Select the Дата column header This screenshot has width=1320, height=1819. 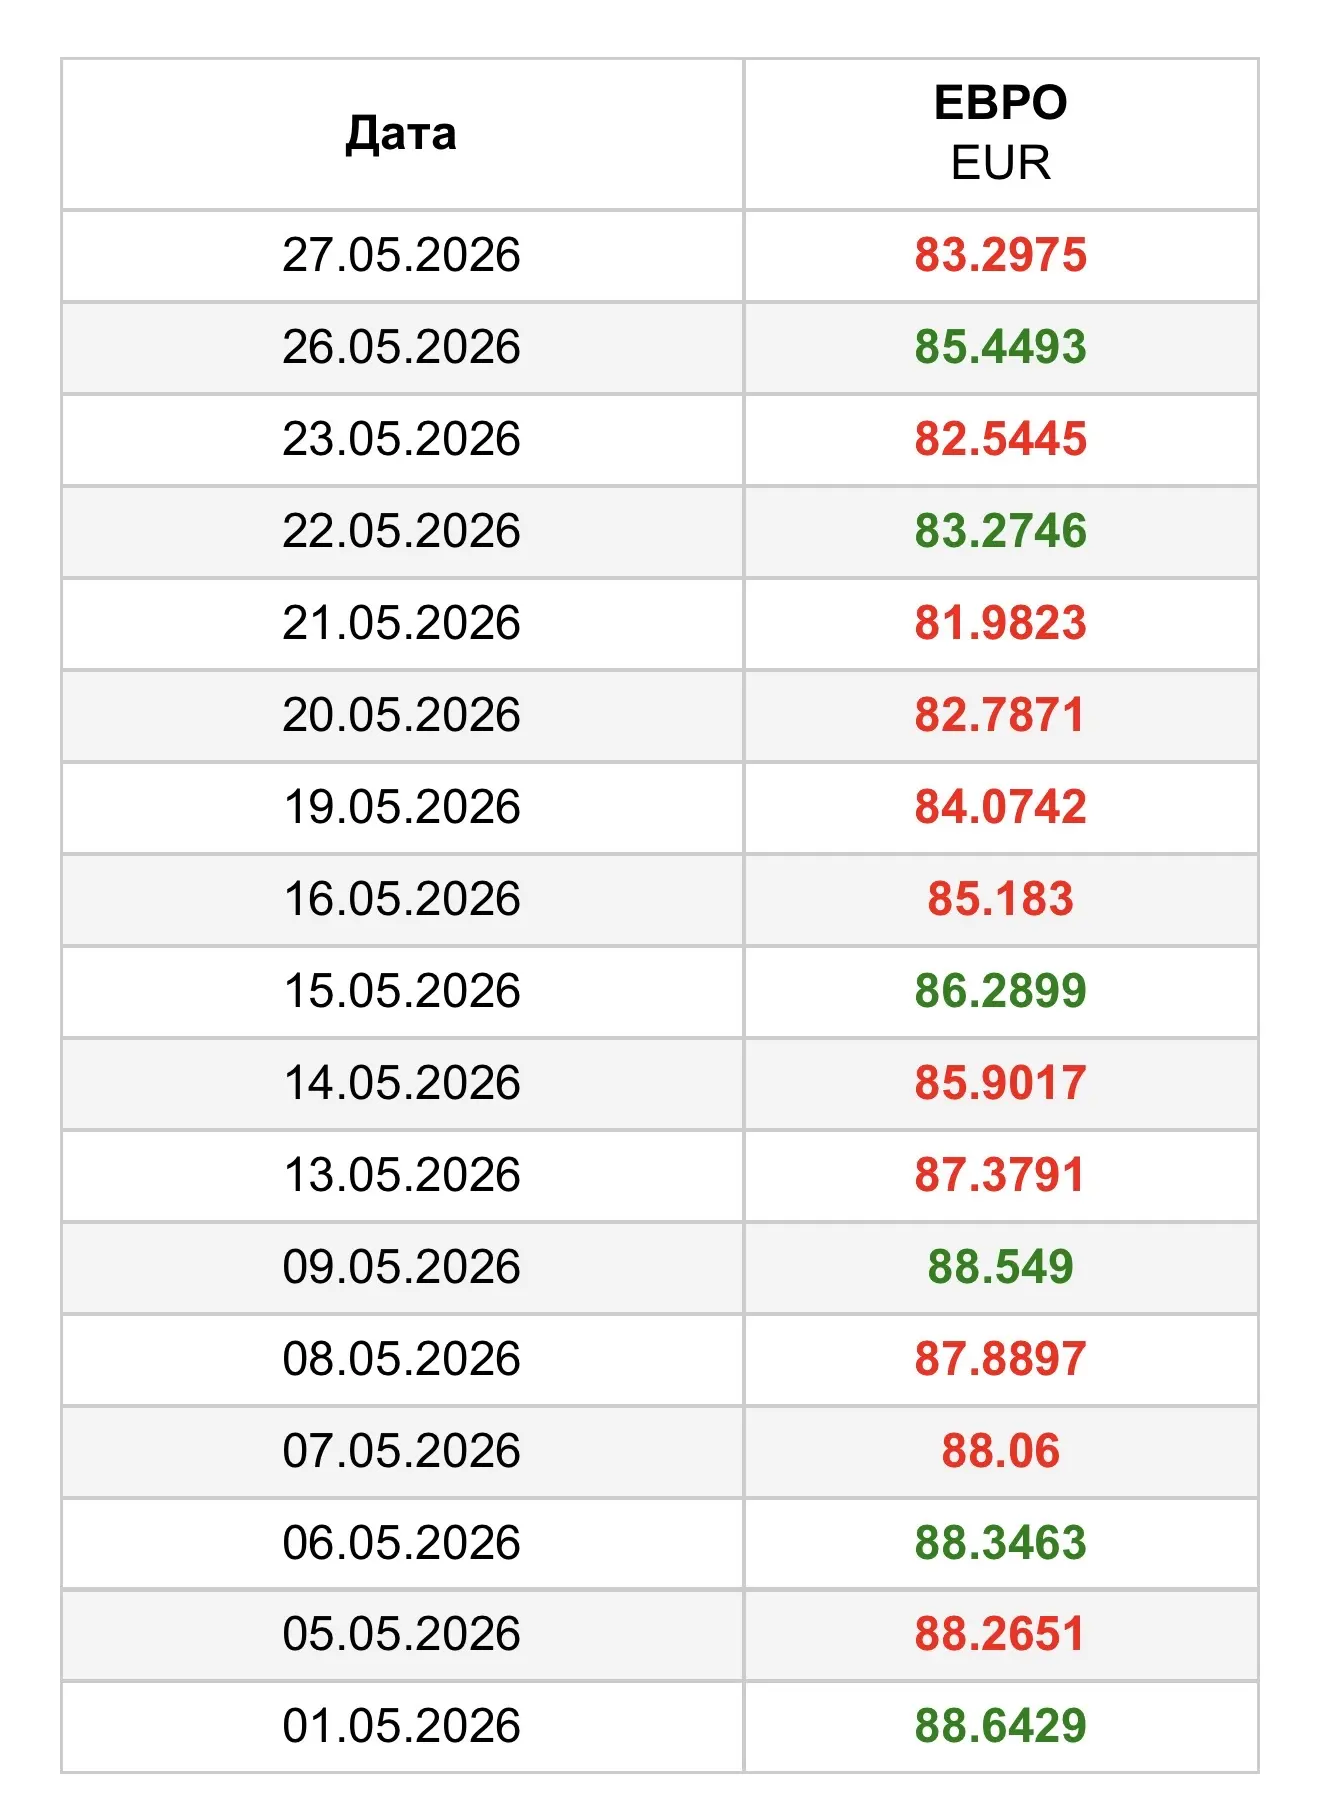pyautogui.click(x=401, y=134)
